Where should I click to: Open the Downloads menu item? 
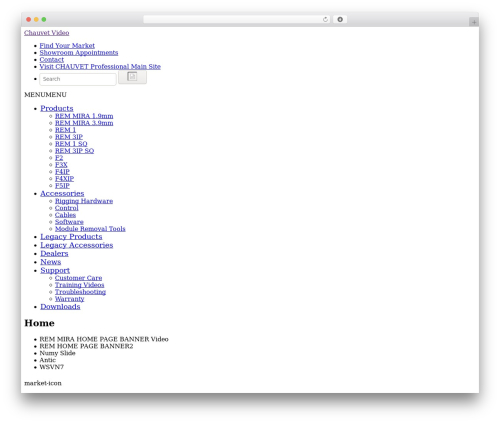click(60, 307)
